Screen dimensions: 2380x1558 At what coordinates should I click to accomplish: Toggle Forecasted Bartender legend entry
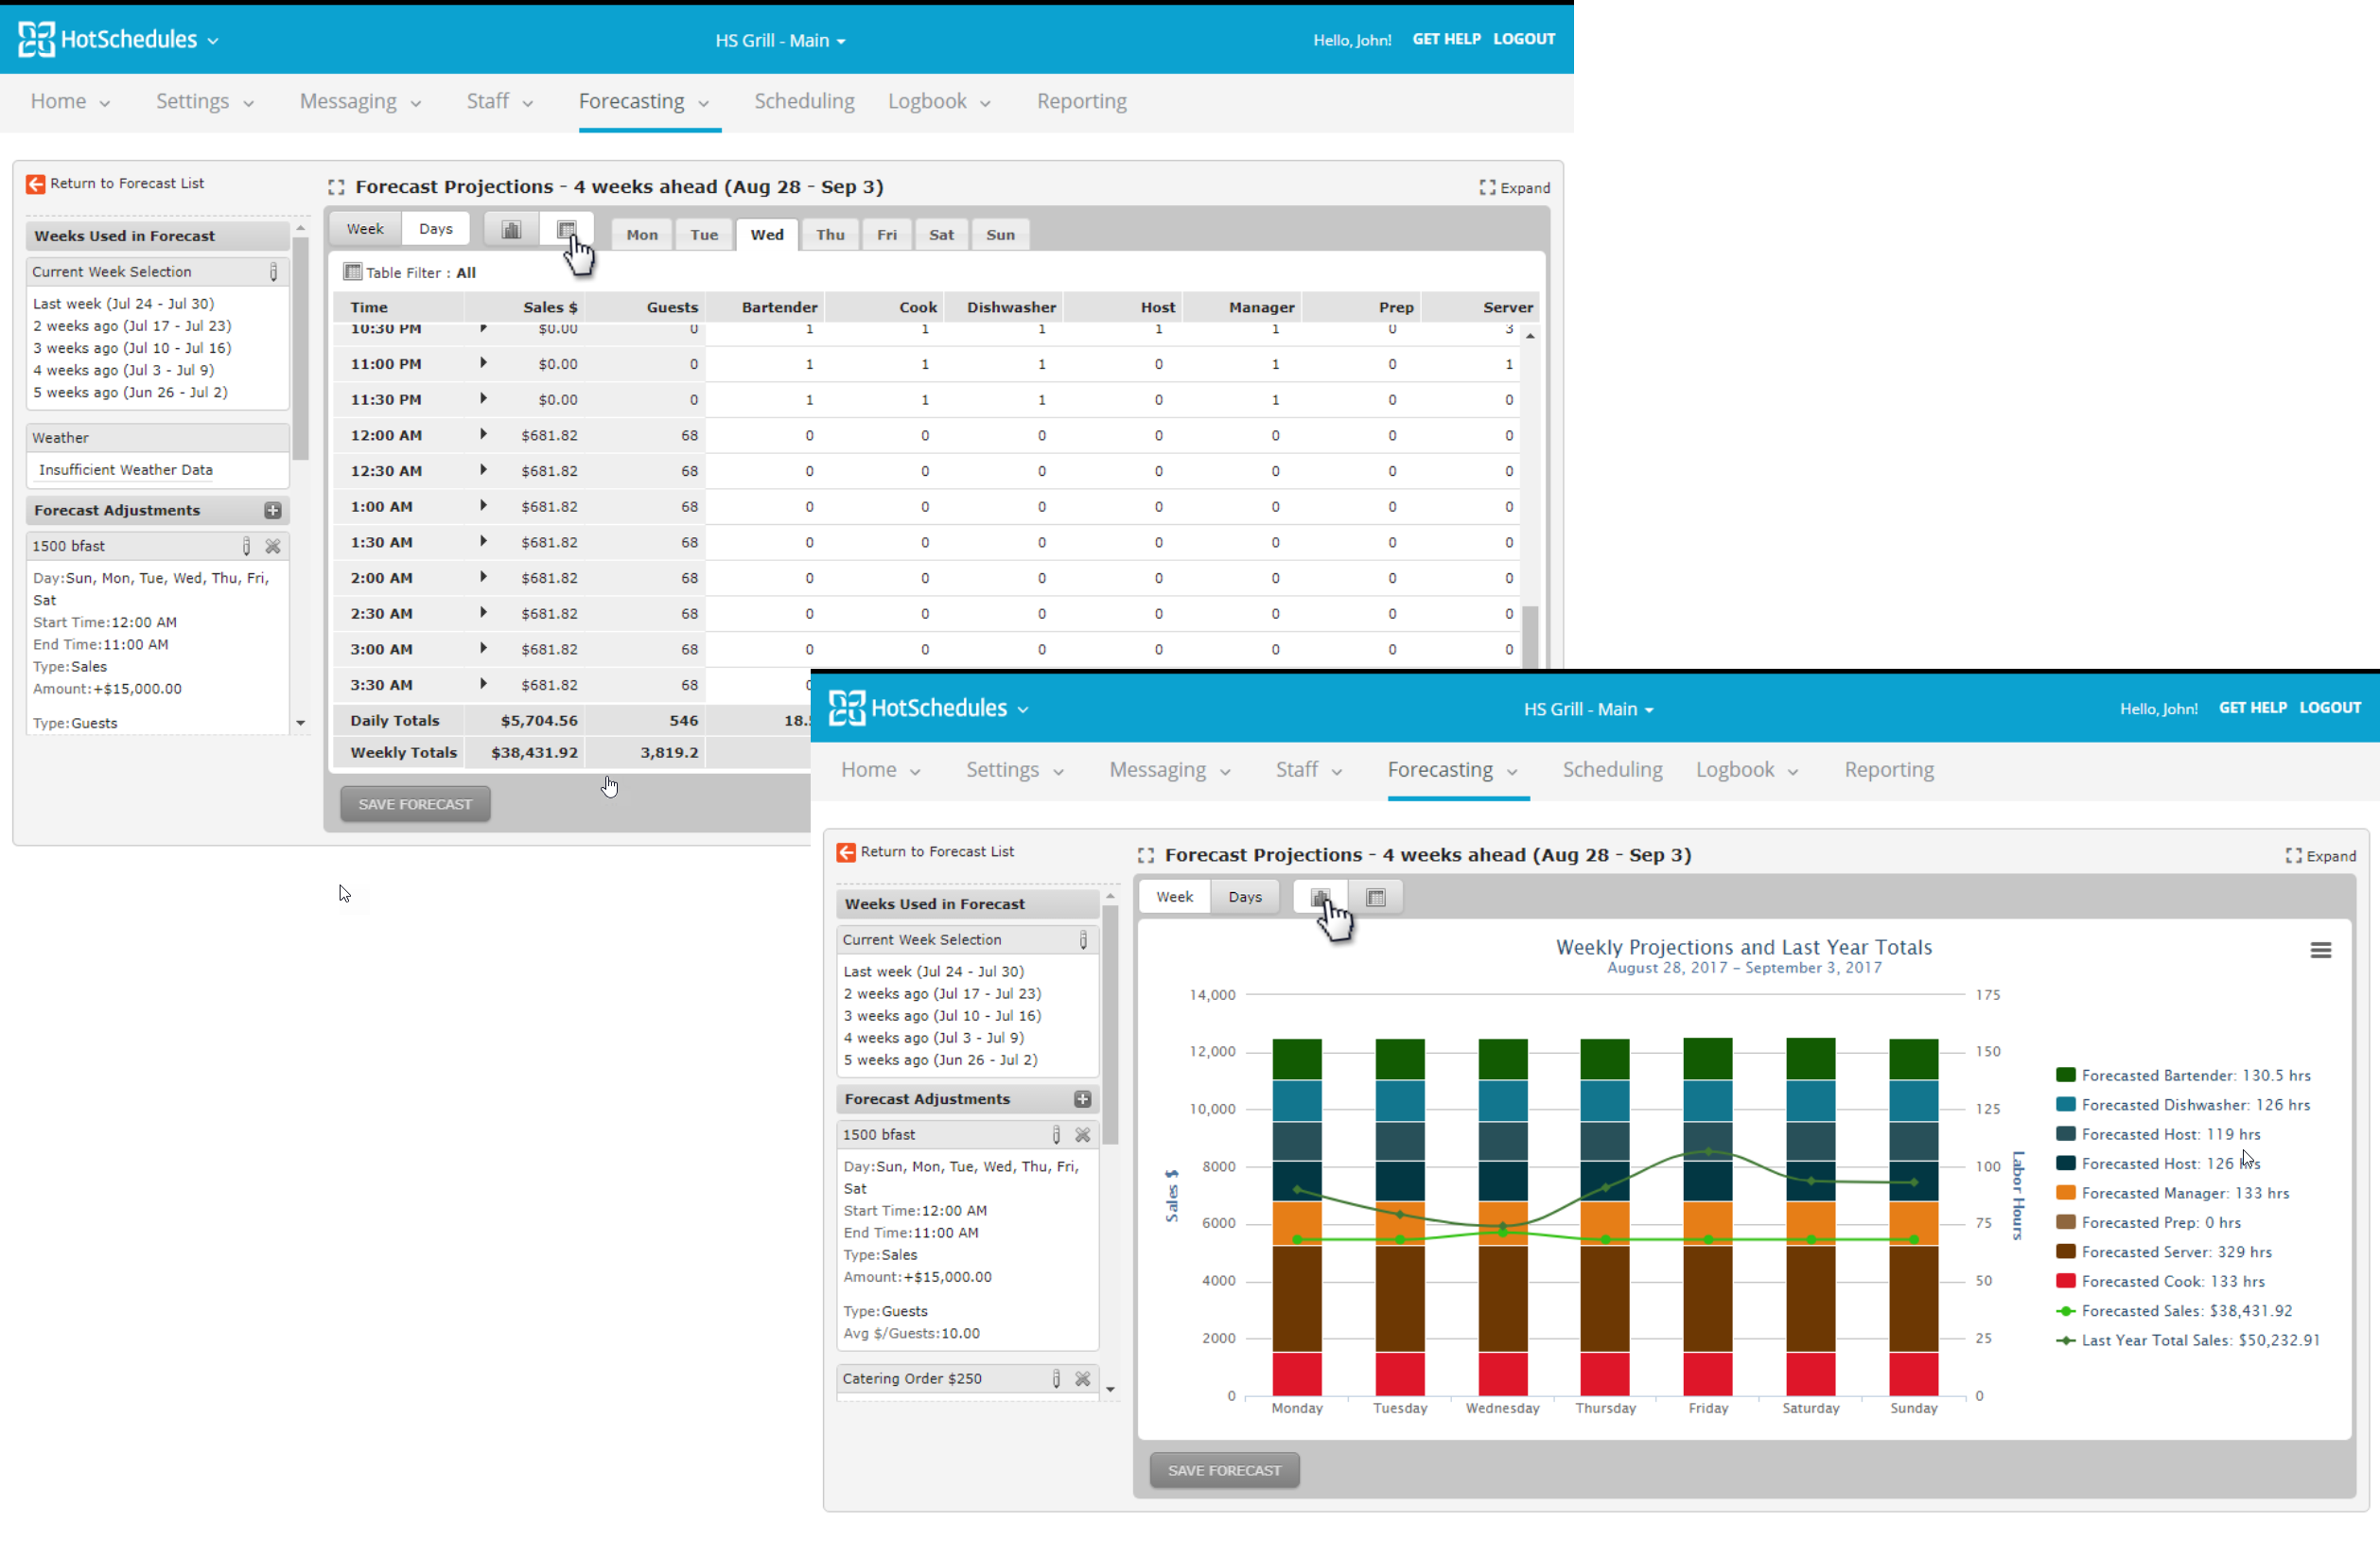(2195, 1075)
